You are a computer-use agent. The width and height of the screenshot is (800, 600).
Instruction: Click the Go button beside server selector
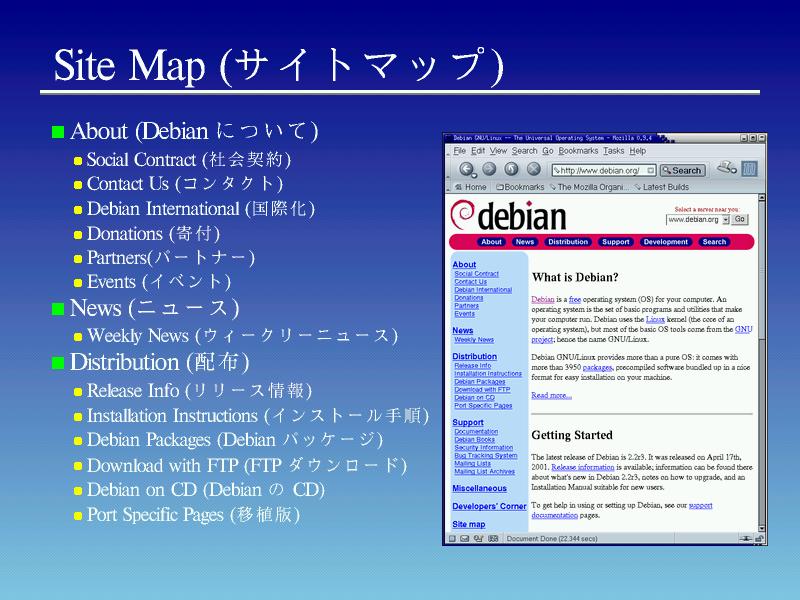[x=740, y=219]
